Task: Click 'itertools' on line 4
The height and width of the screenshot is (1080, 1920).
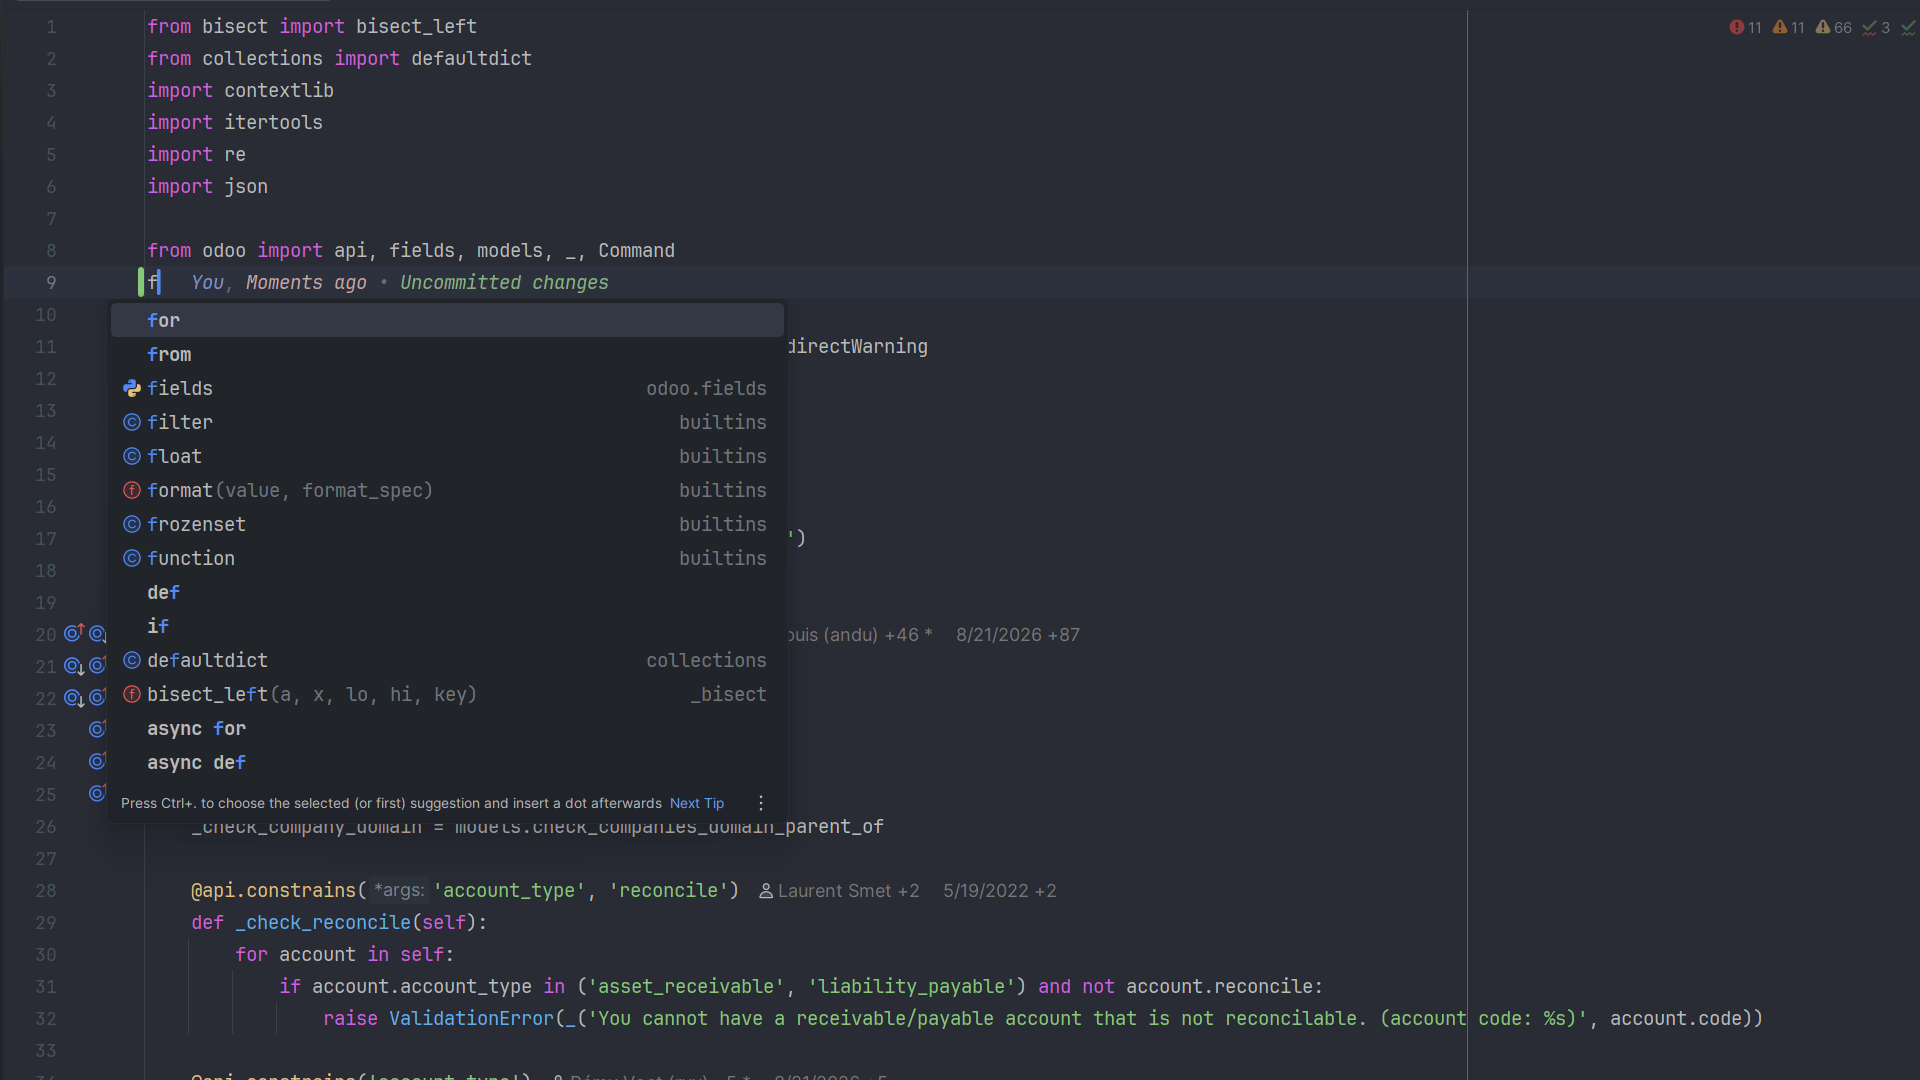Action: (273, 123)
